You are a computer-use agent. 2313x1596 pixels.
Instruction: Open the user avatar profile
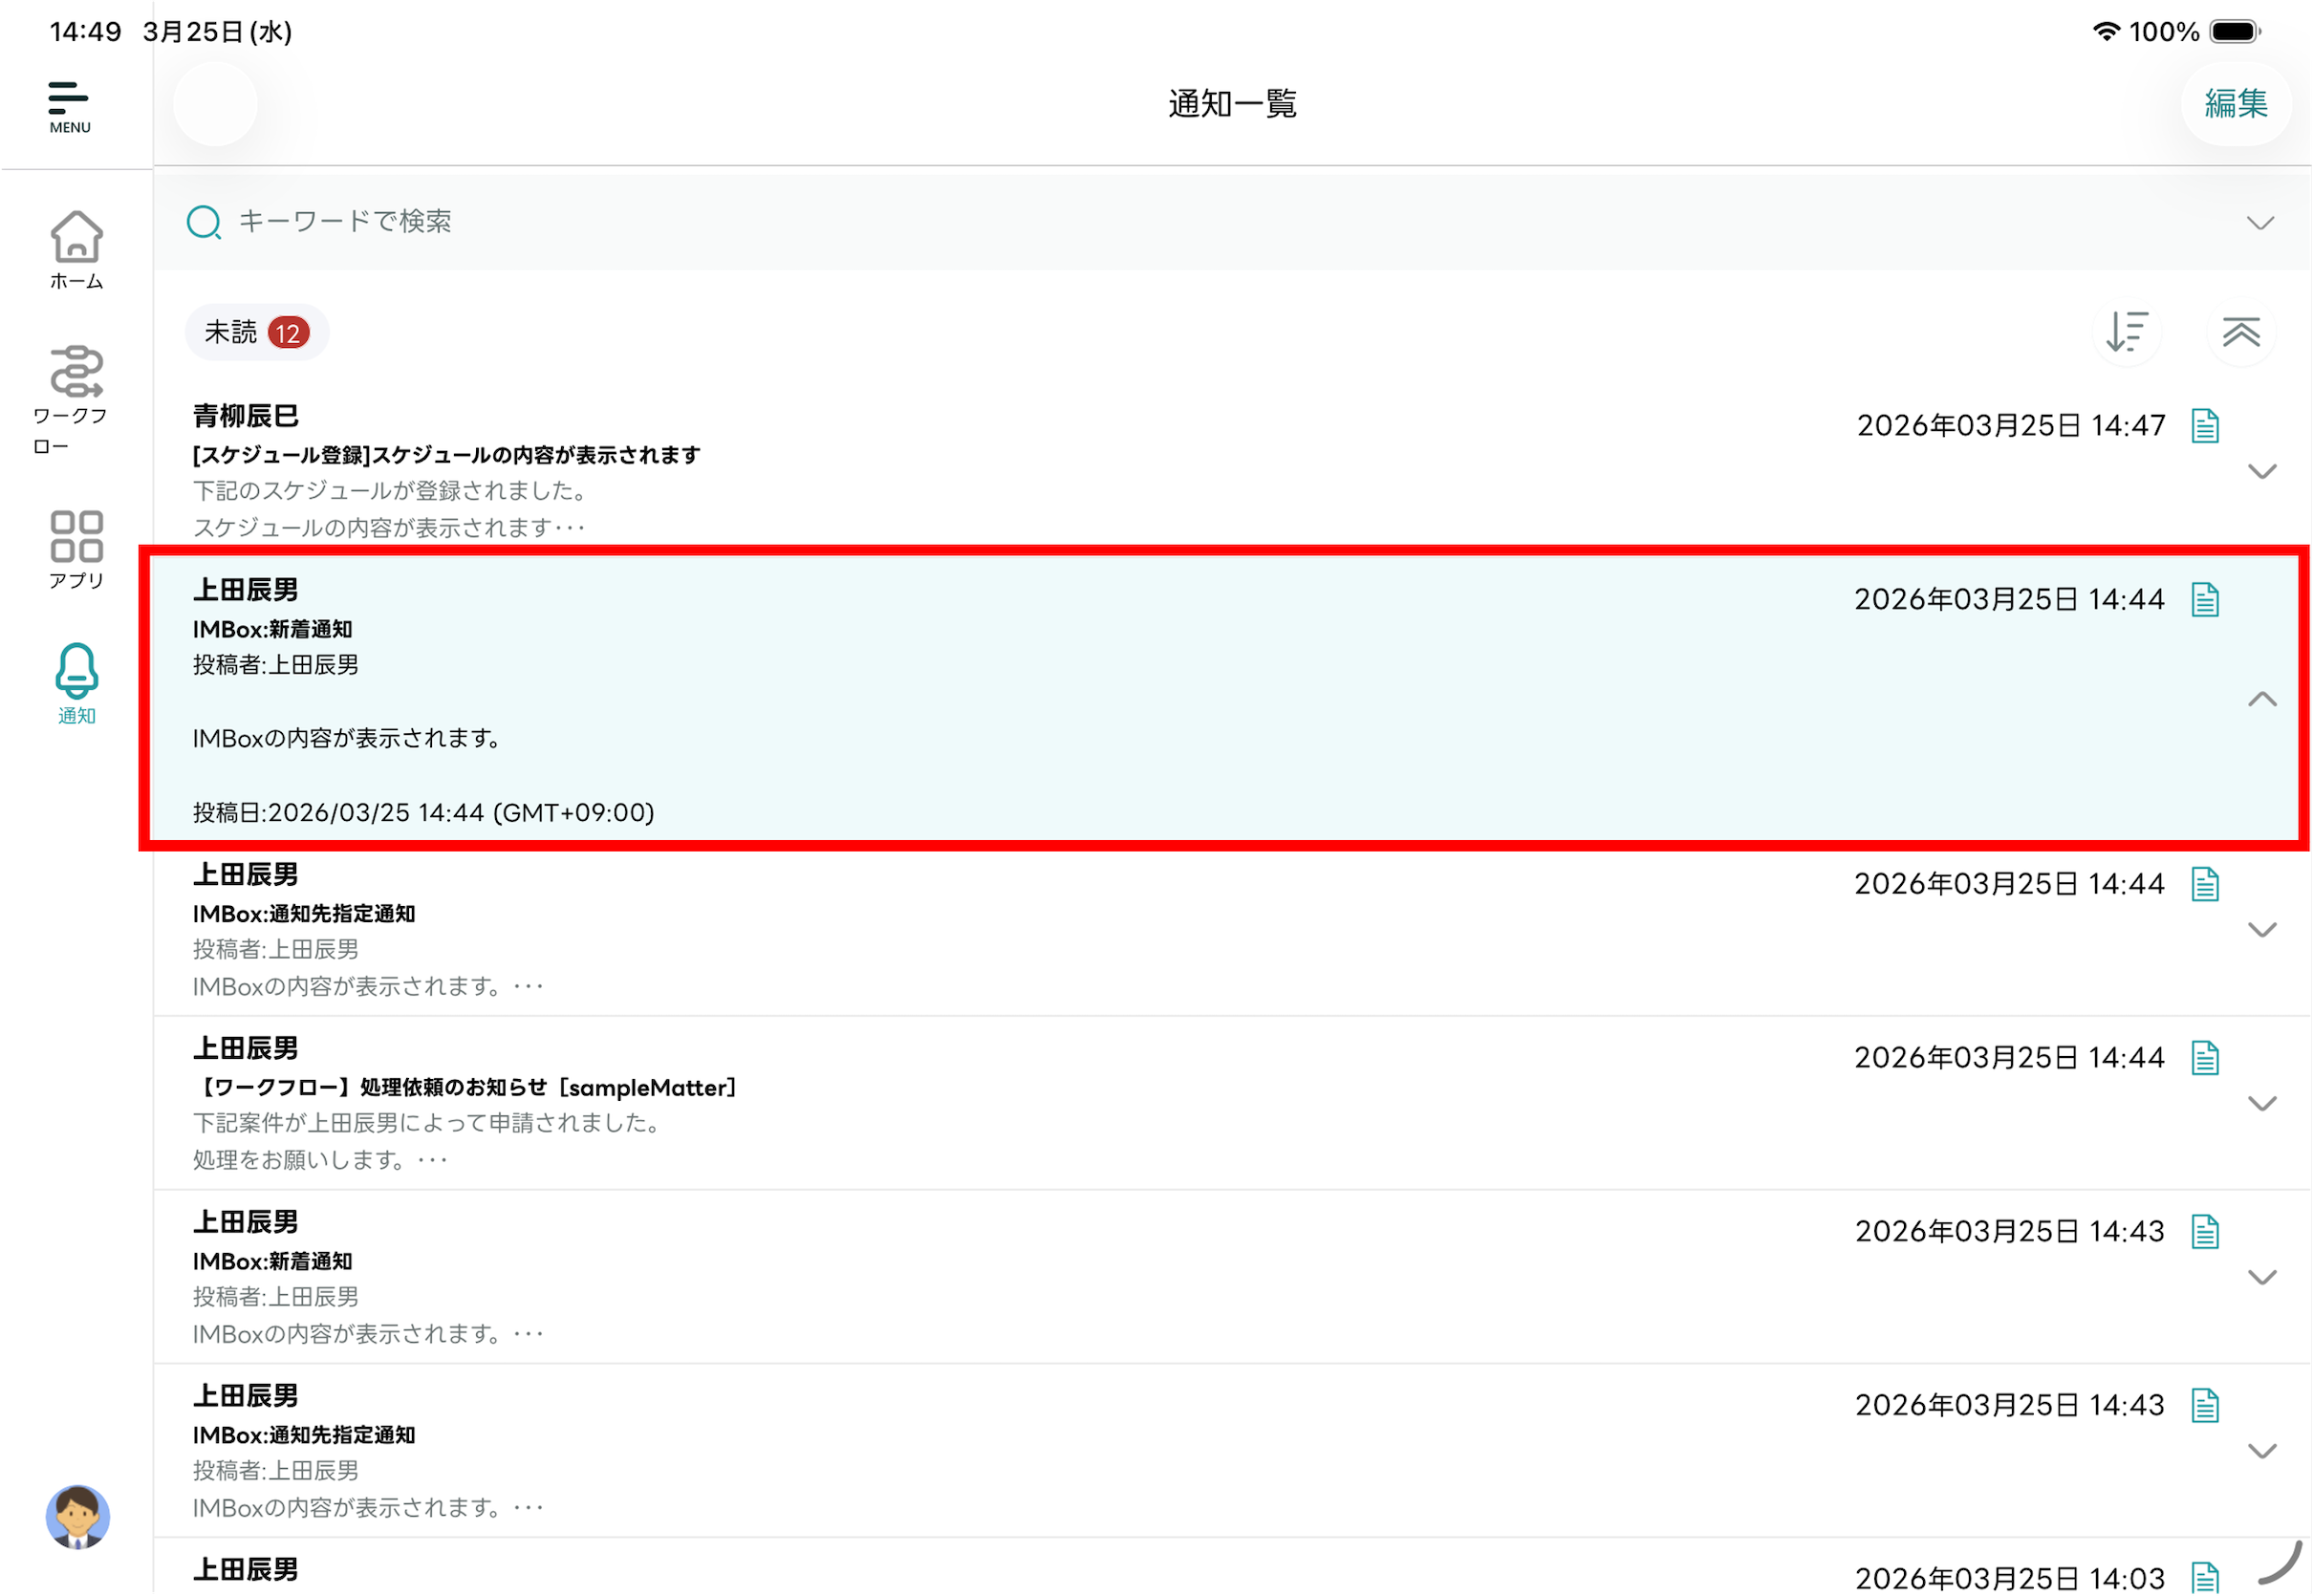point(77,1516)
